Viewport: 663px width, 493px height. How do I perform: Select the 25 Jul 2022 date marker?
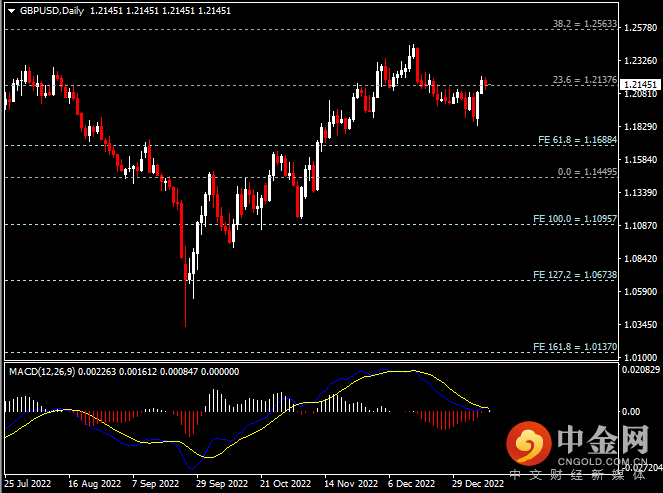pos(28,484)
